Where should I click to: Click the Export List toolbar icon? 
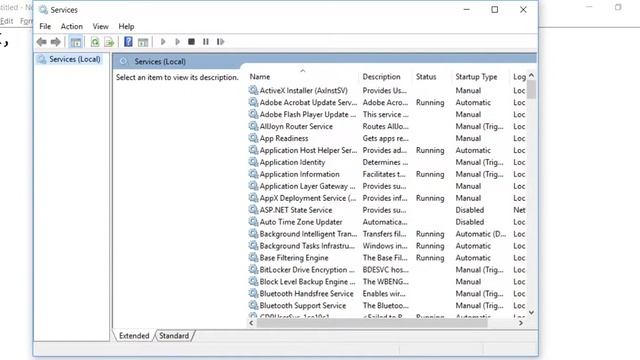tap(109, 42)
